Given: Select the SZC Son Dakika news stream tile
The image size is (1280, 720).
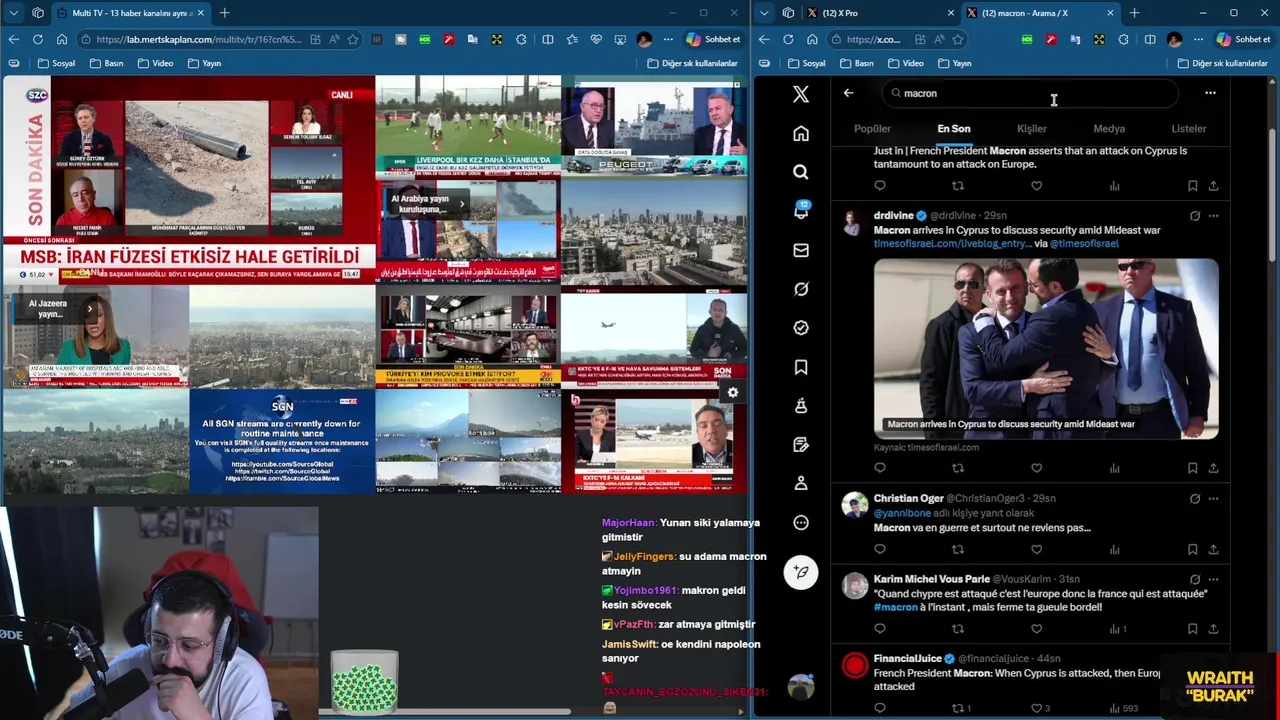Looking at the screenshot, I should click(189, 180).
